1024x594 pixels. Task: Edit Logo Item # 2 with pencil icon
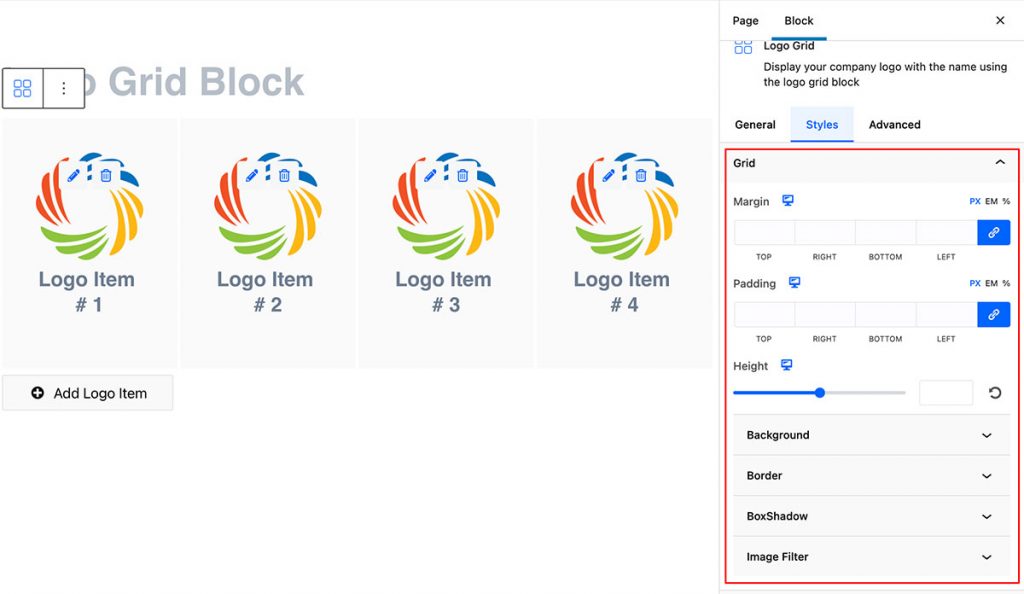251,175
